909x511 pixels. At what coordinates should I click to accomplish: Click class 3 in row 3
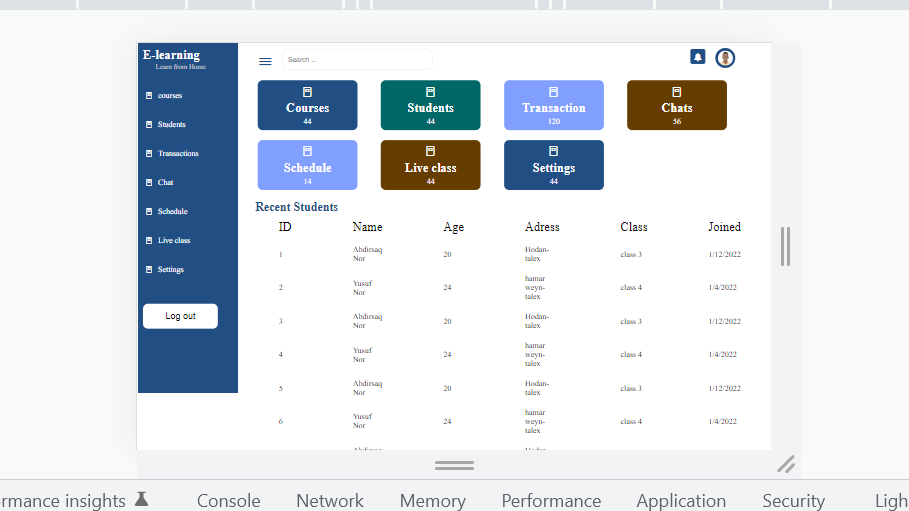coord(631,321)
